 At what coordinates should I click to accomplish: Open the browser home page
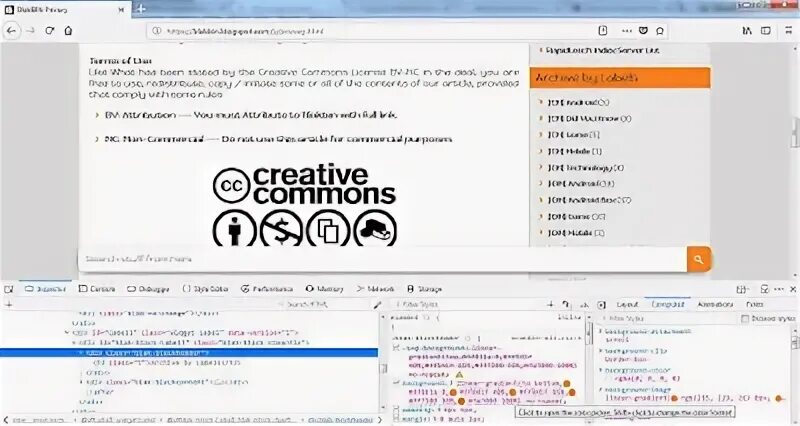68,31
